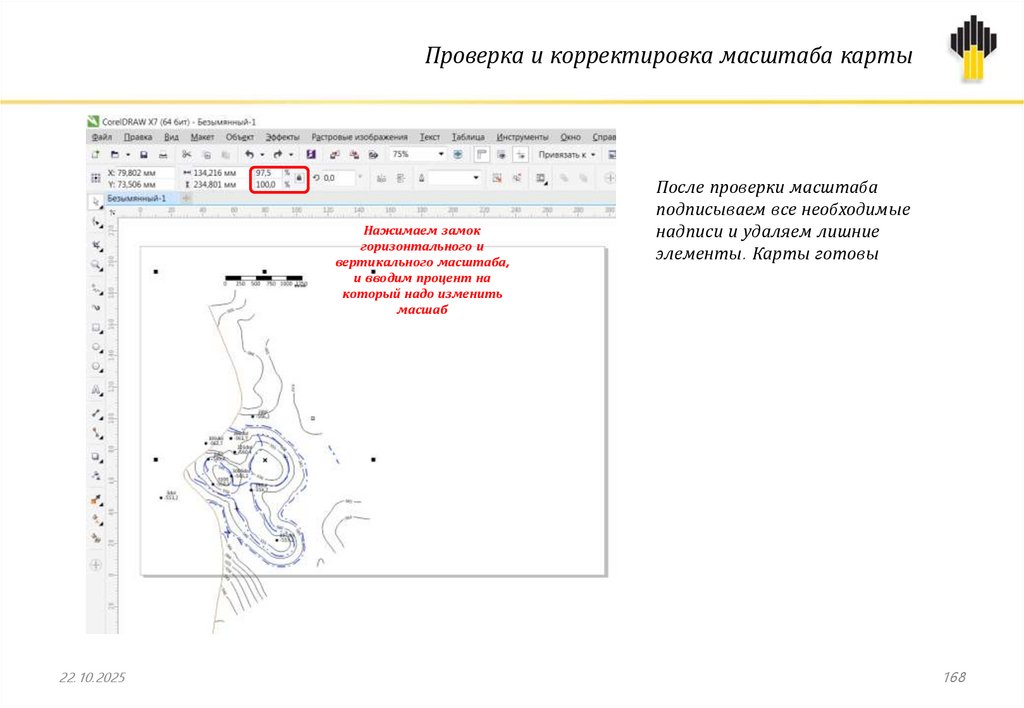Image resolution: width=1024 pixels, height=708 pixels.
Task: Expand the Redo history dropdown arrow
Action: [x=291, y=155]
